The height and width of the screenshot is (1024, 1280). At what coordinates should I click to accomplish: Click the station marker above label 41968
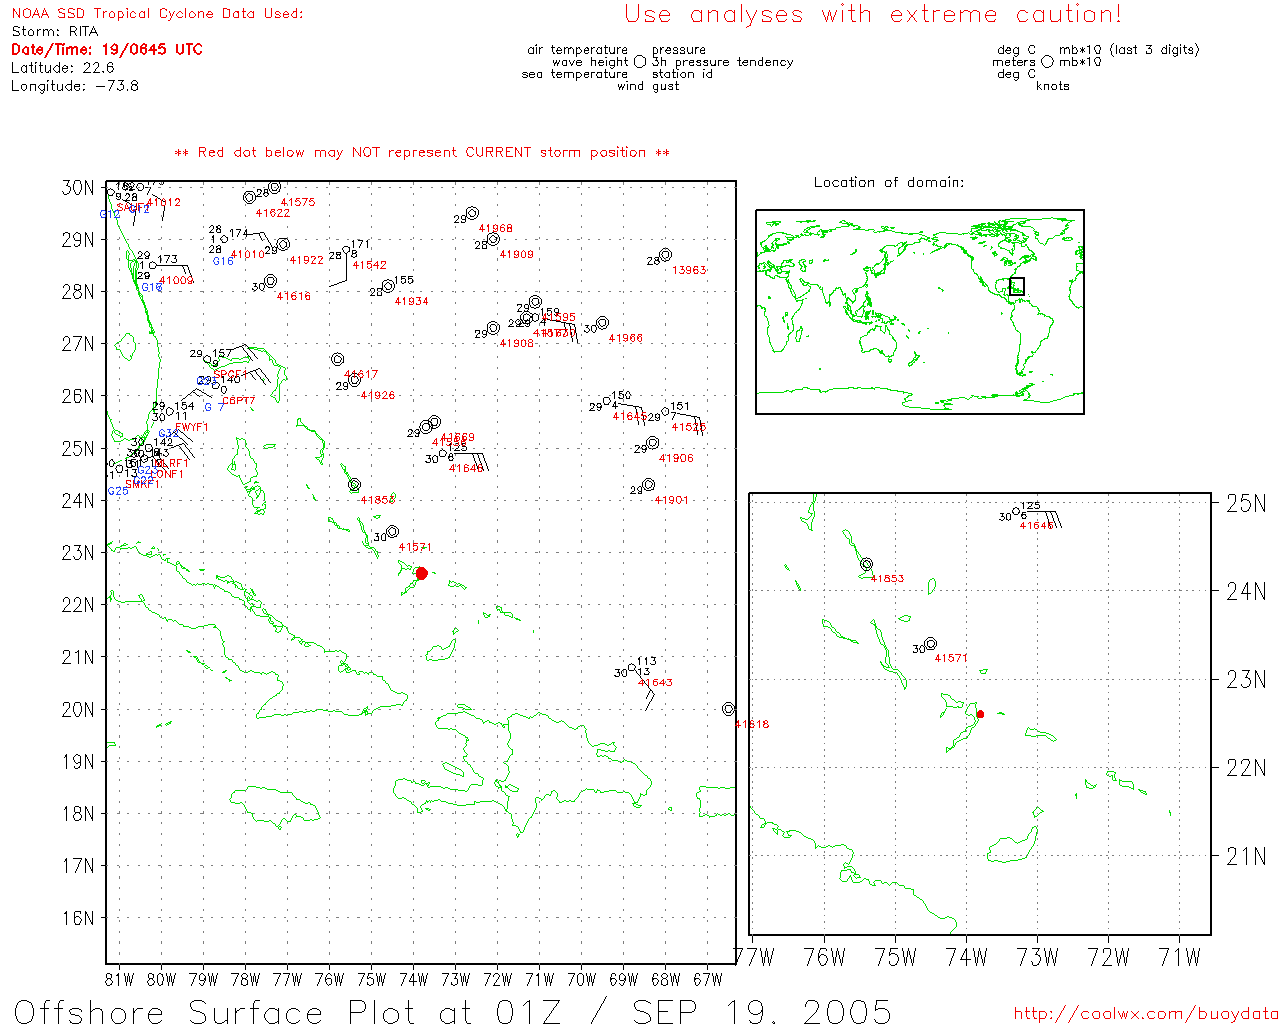472,213
